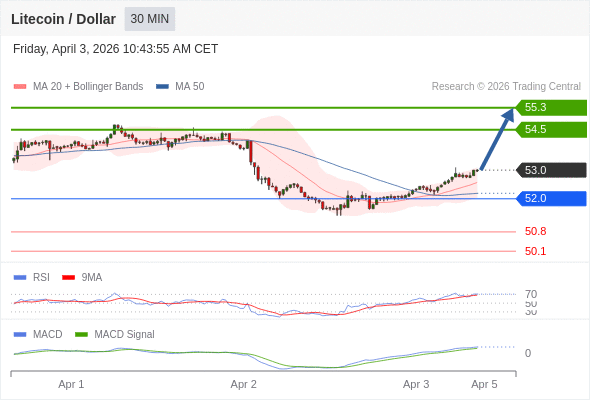Click the MACD Signal legend text
The image size is (590, 400).
click(x=124, y=335)
